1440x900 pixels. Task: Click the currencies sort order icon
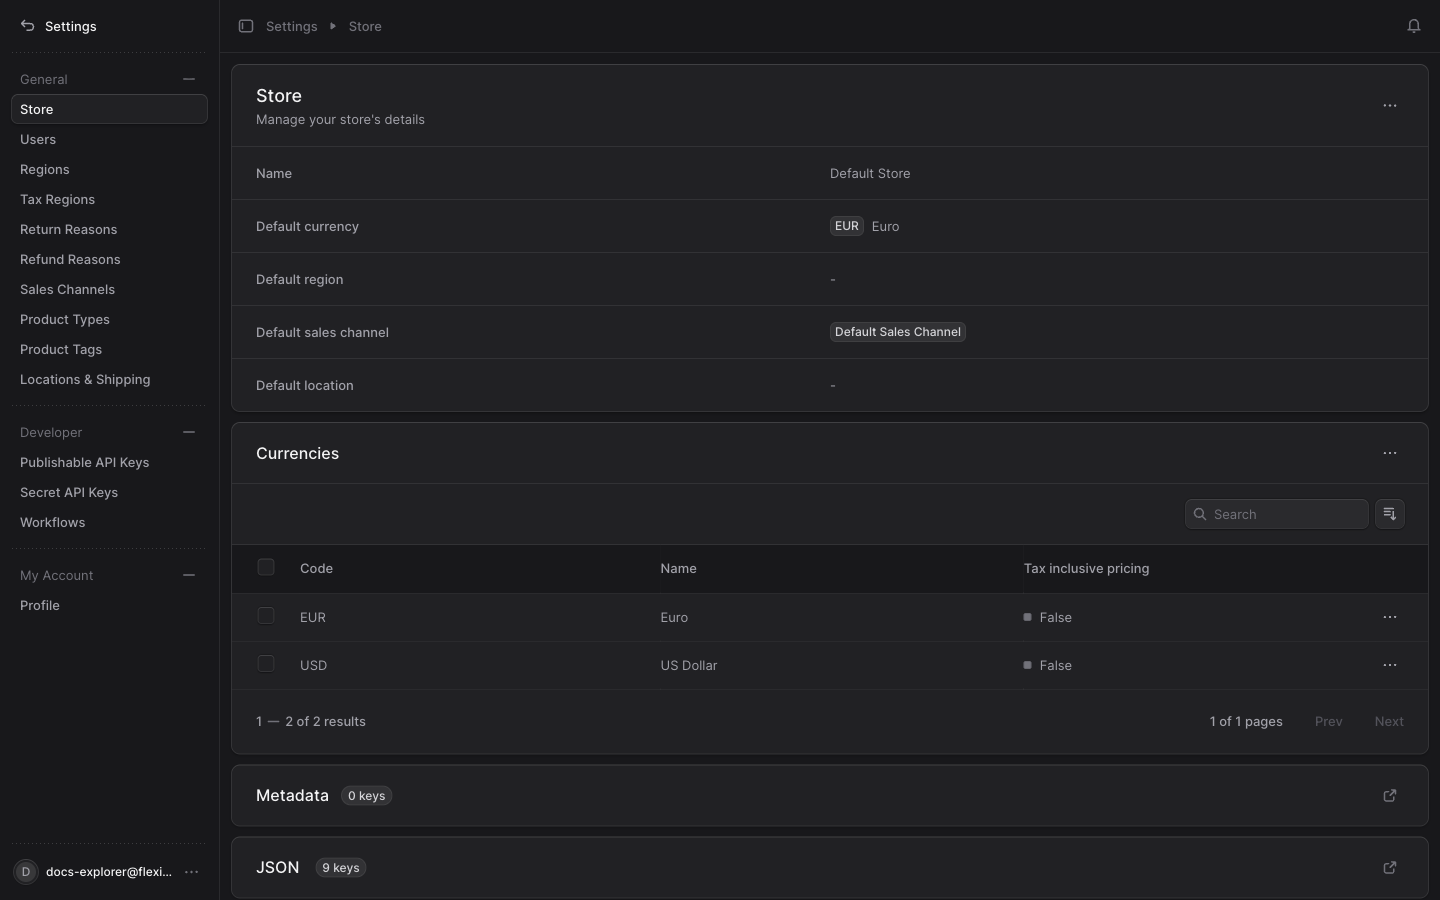pyautogui.click(x=1390, y=514)
